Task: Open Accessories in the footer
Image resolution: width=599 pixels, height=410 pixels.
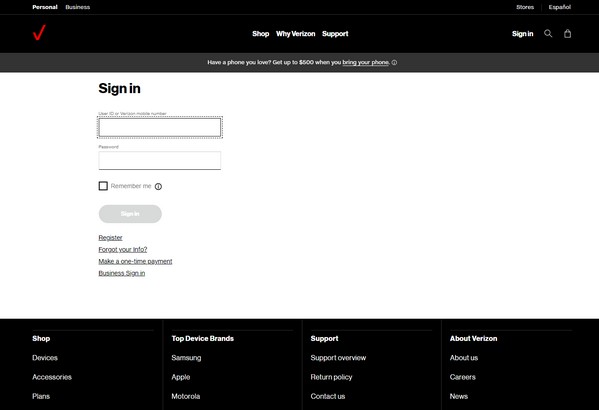Action: point(52,377)
